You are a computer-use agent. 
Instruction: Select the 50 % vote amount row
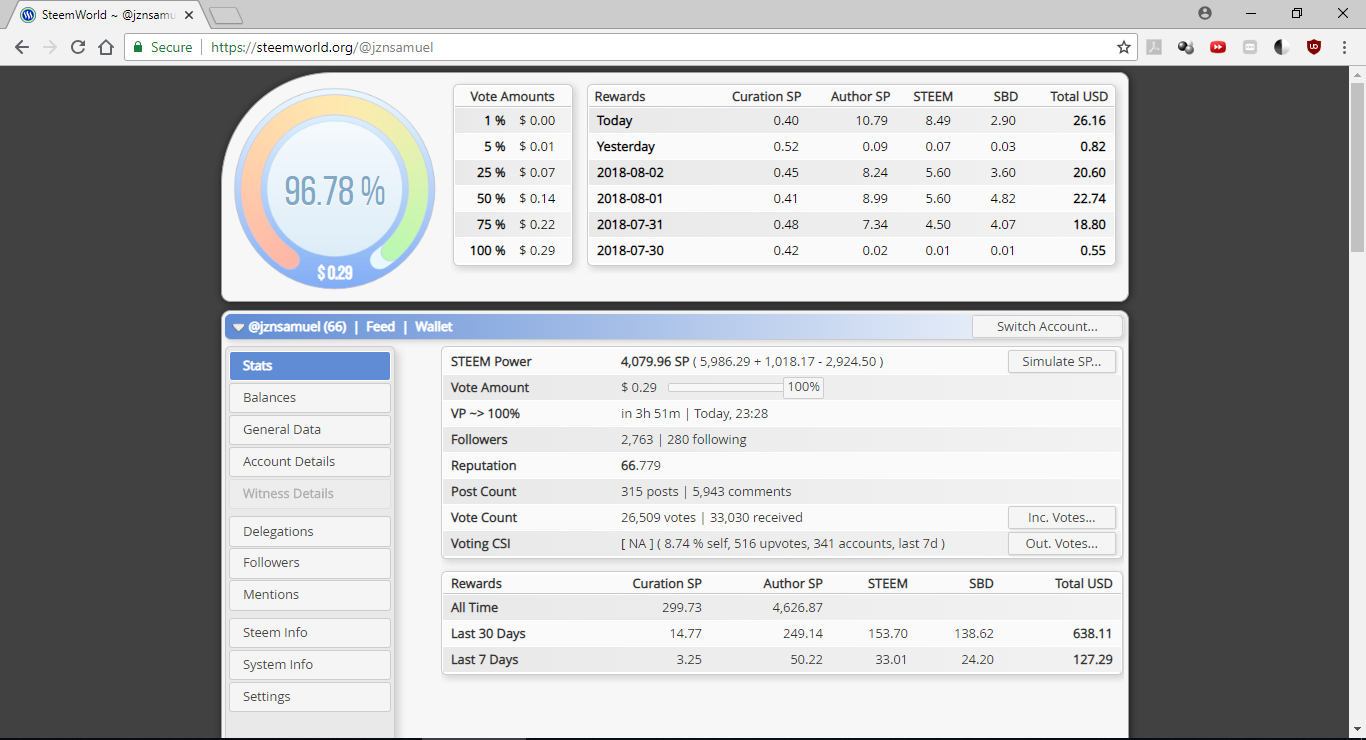tap(513, 199)
